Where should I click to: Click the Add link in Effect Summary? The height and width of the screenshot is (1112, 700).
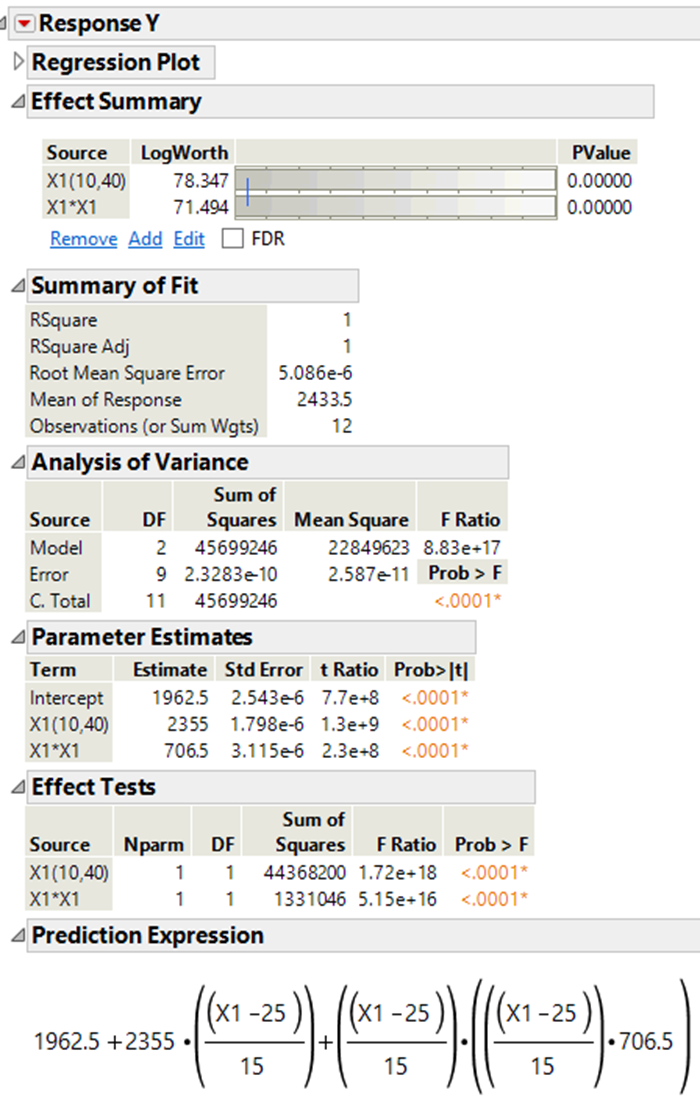[145, 239]
